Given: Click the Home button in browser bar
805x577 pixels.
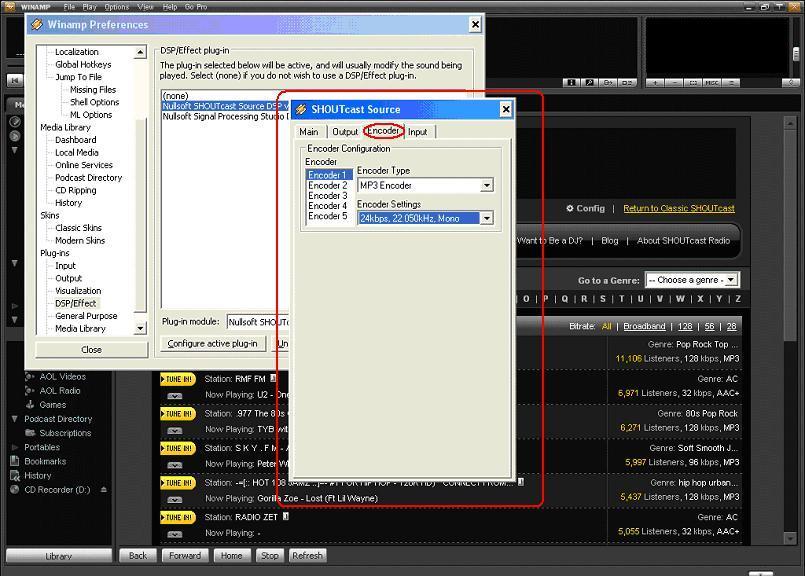Looking at the screenshot, I should pos(232,555).
